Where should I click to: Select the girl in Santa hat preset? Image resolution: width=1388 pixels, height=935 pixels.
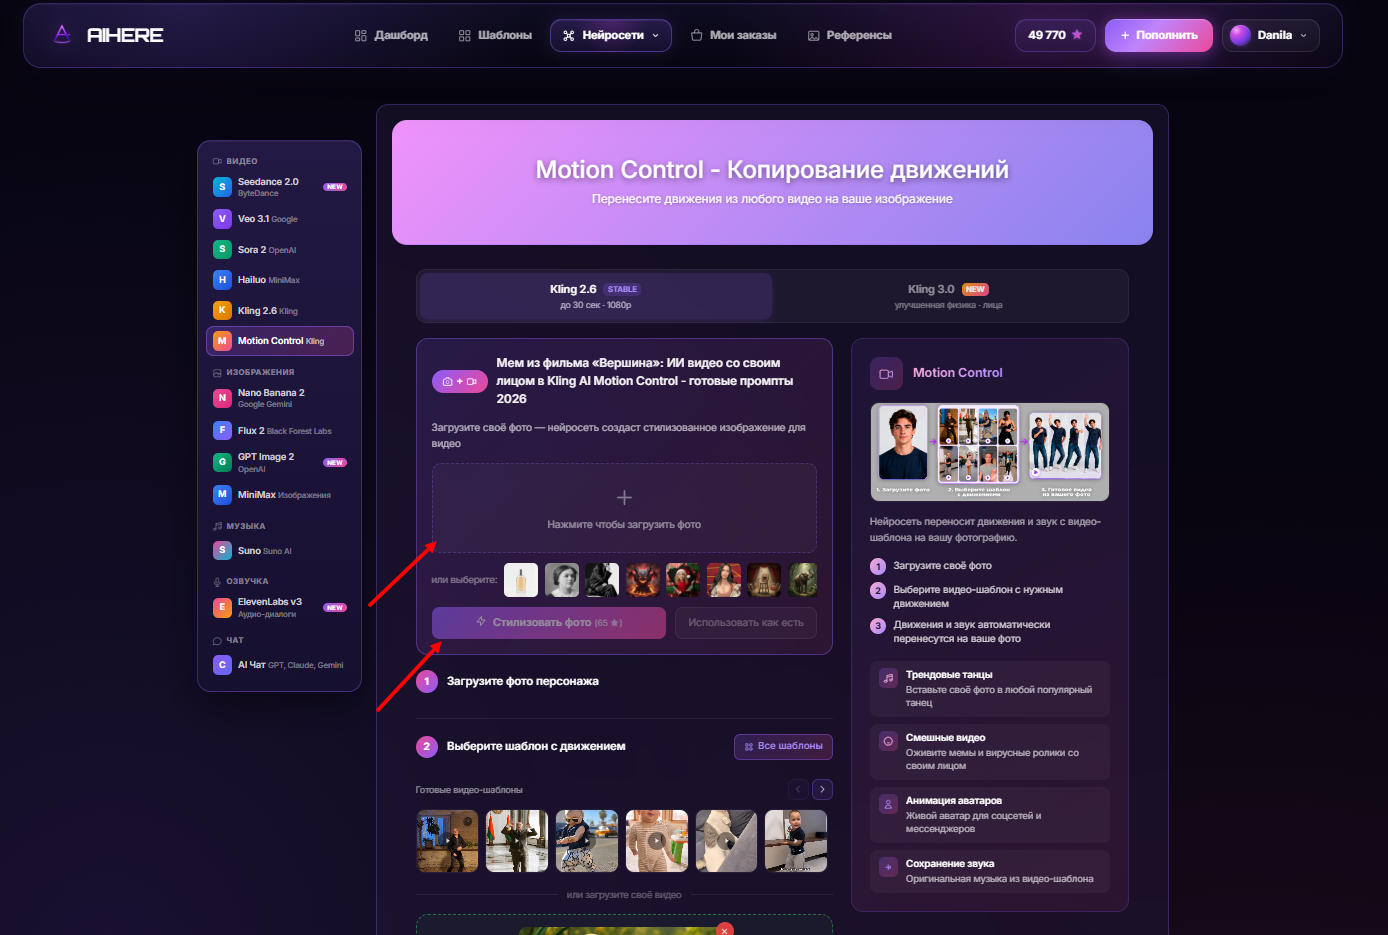683,580
